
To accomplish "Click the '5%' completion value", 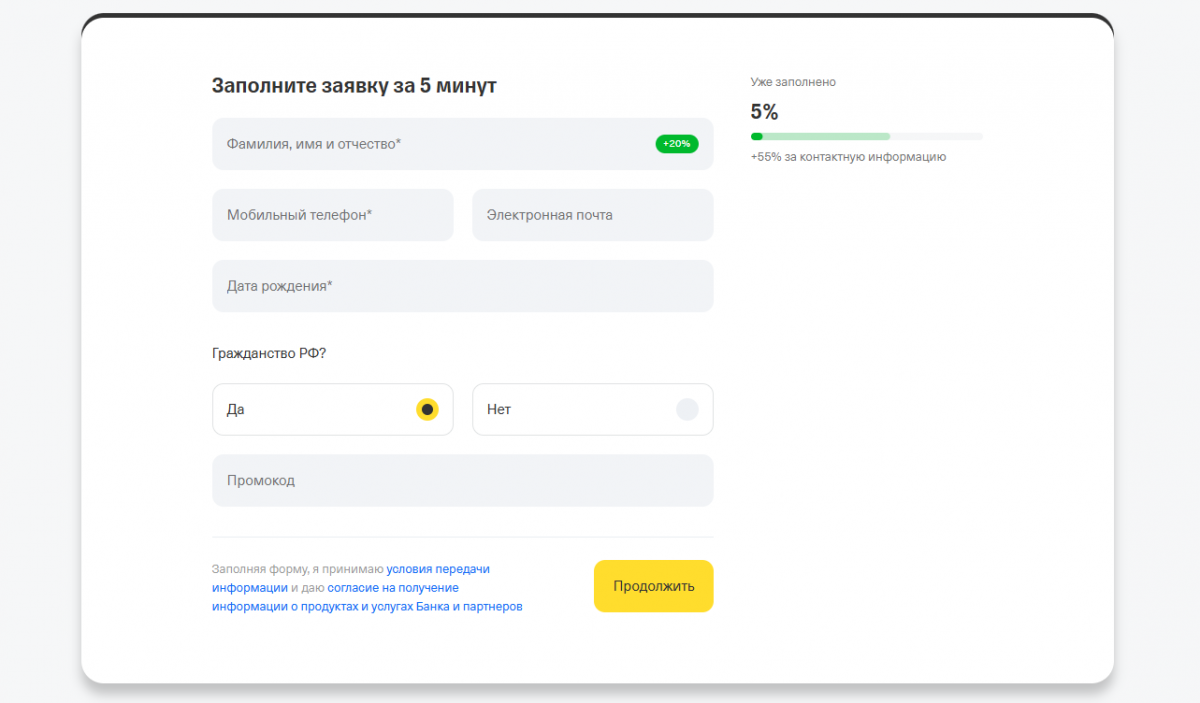I will (764, 112).
